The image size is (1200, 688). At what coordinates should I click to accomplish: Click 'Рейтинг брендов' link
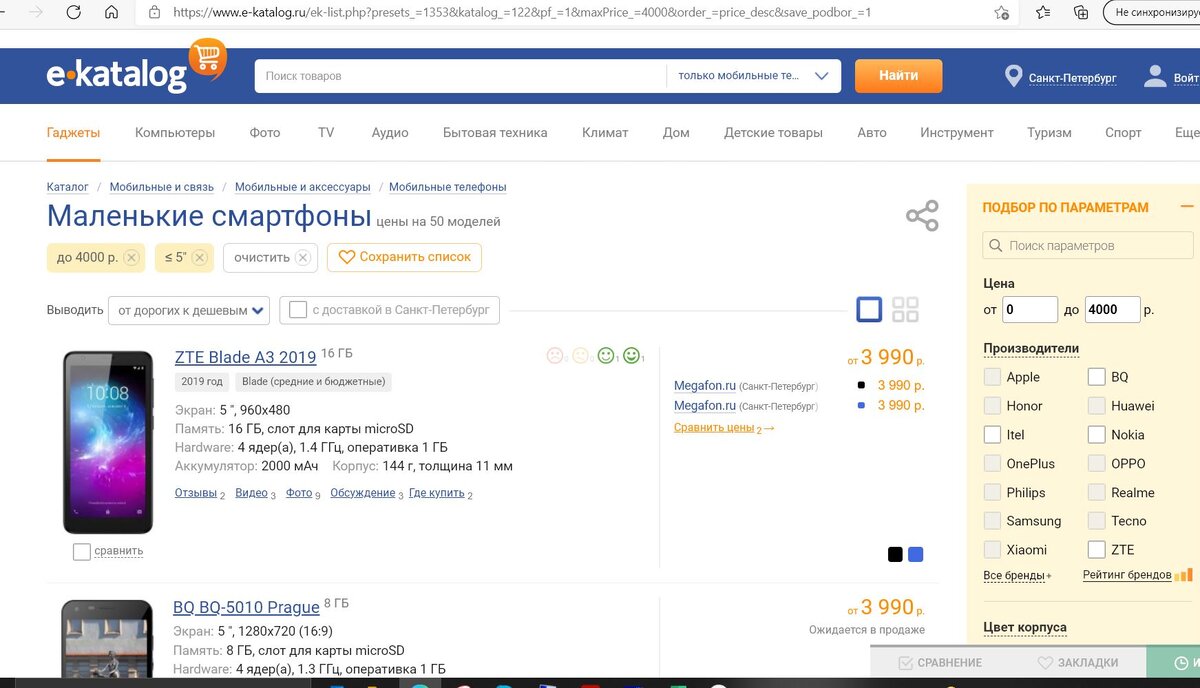point(1127,575)
